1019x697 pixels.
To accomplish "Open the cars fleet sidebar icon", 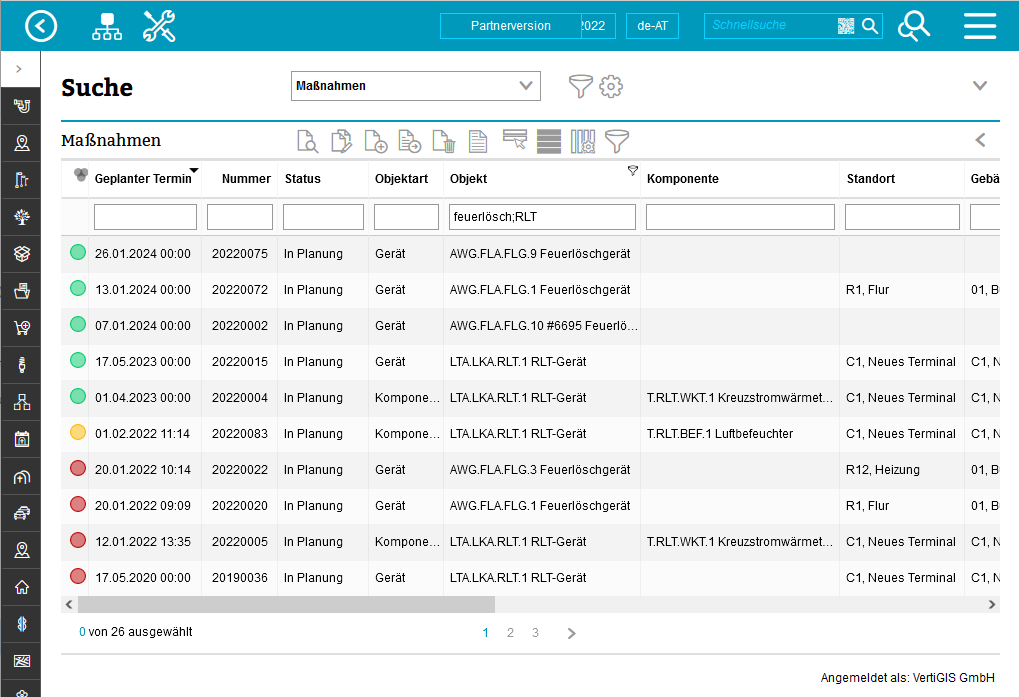I will pyautogui.click(x=21, y=513).
